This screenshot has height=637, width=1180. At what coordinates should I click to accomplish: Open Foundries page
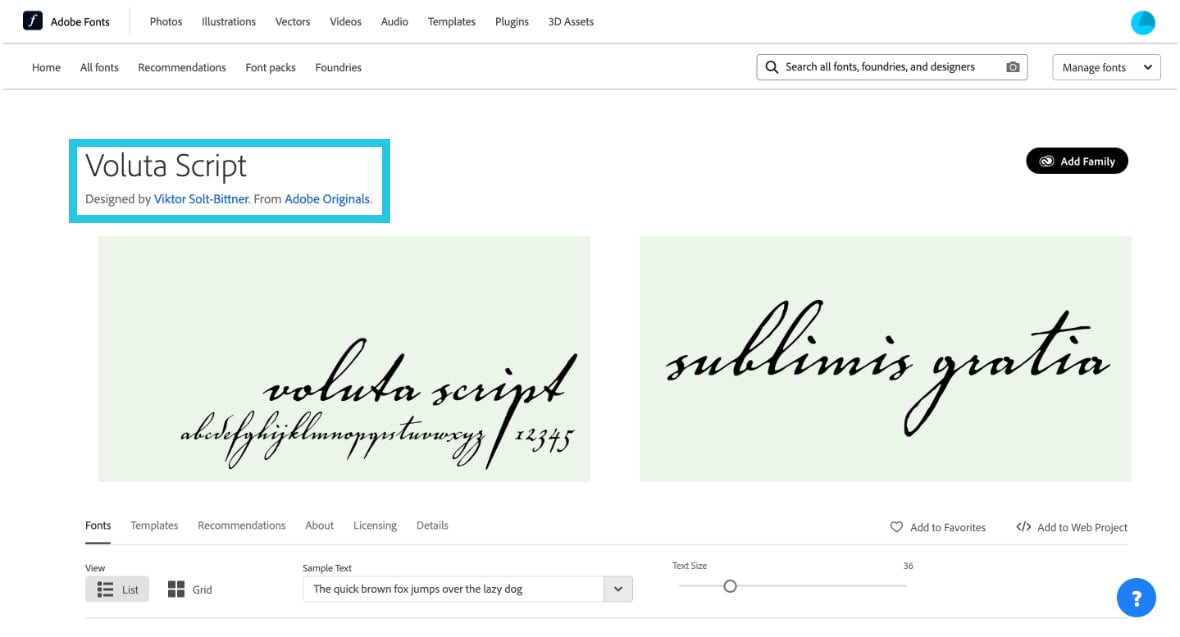pos(338,67)
